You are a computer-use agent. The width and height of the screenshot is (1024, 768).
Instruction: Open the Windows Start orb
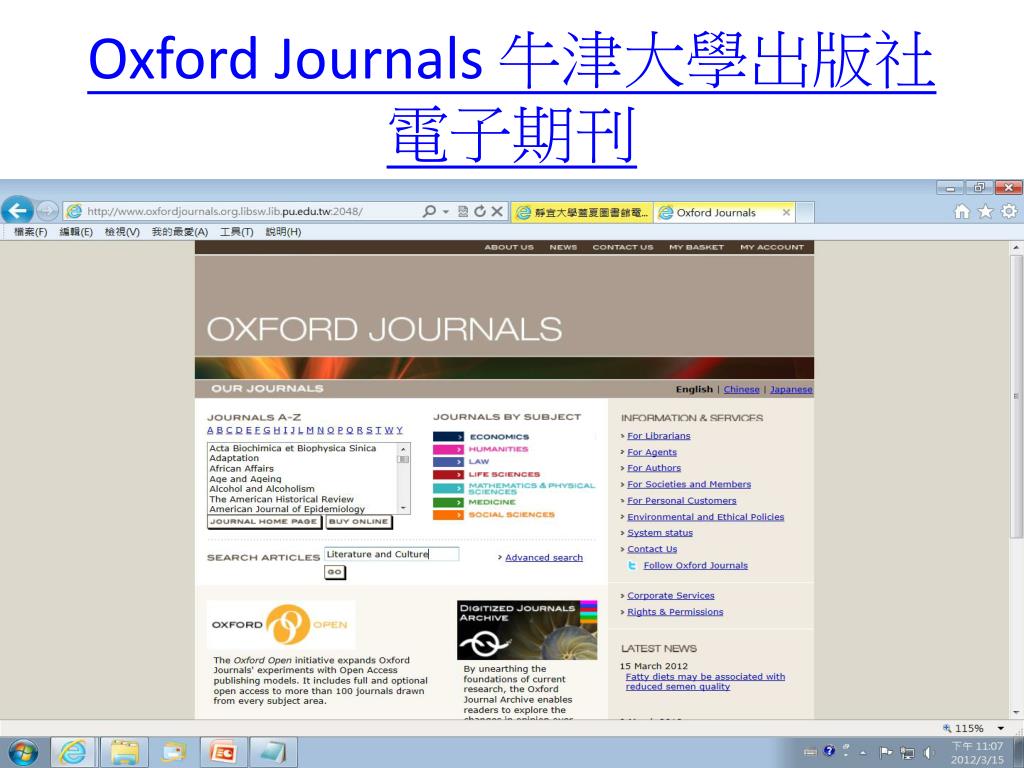(23, 752)
